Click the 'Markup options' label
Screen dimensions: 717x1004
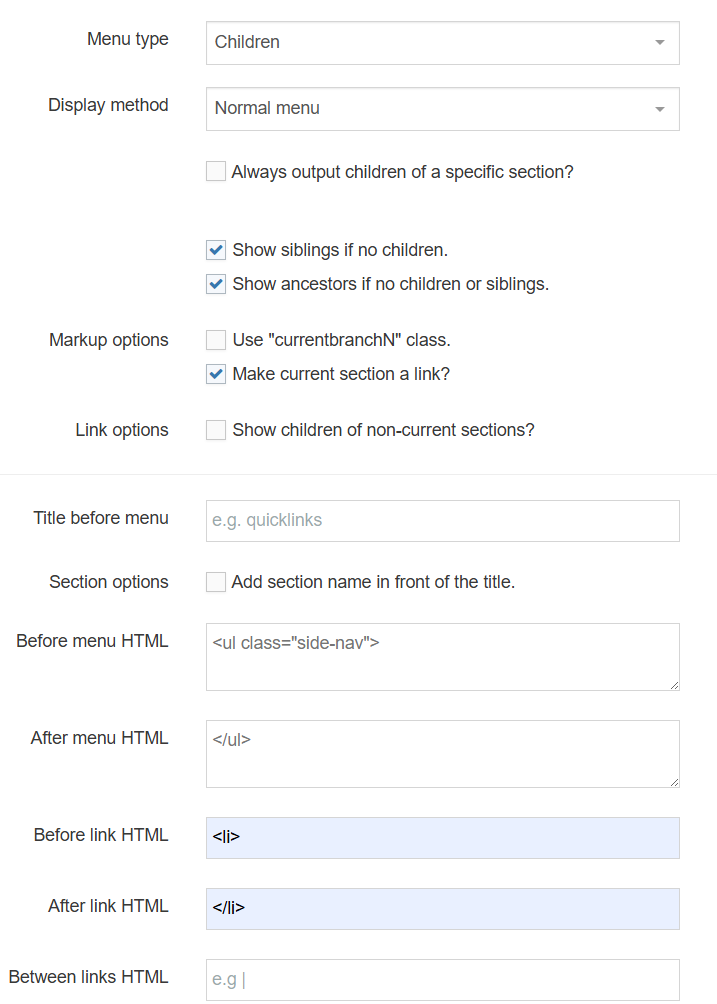click(x=108, y=339)
